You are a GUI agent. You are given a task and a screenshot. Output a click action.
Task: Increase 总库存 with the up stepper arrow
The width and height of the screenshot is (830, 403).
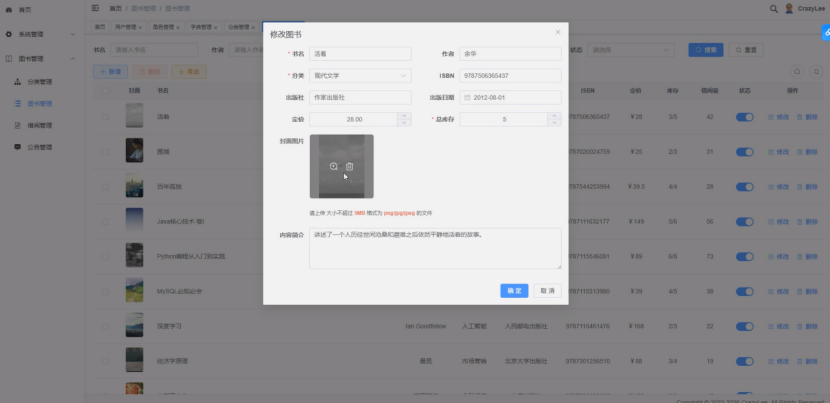[x=554, y=116]
